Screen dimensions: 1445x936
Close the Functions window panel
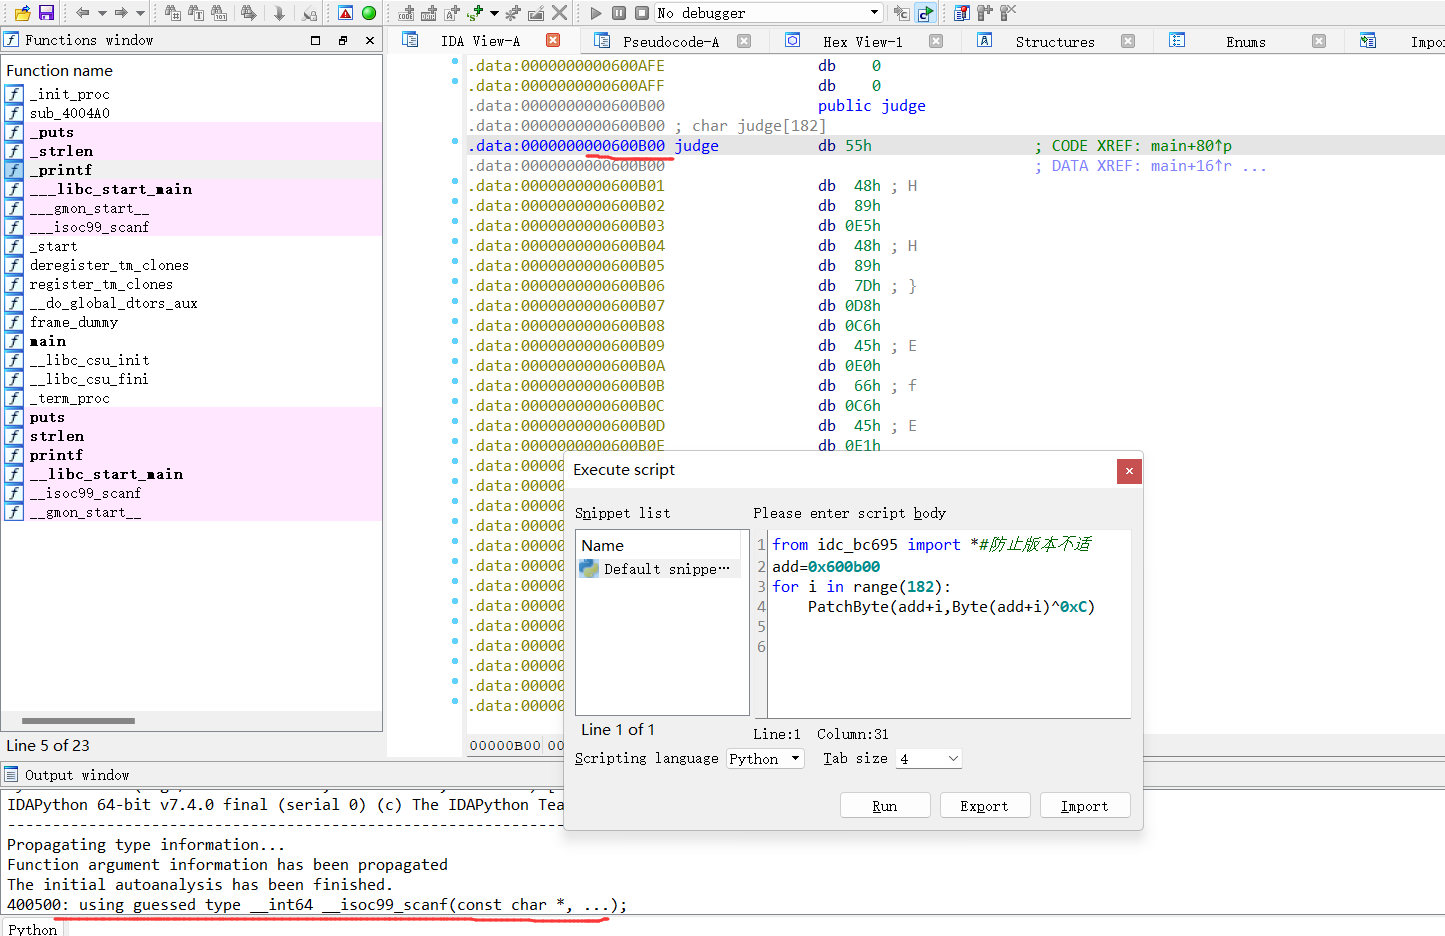(370, 40)
